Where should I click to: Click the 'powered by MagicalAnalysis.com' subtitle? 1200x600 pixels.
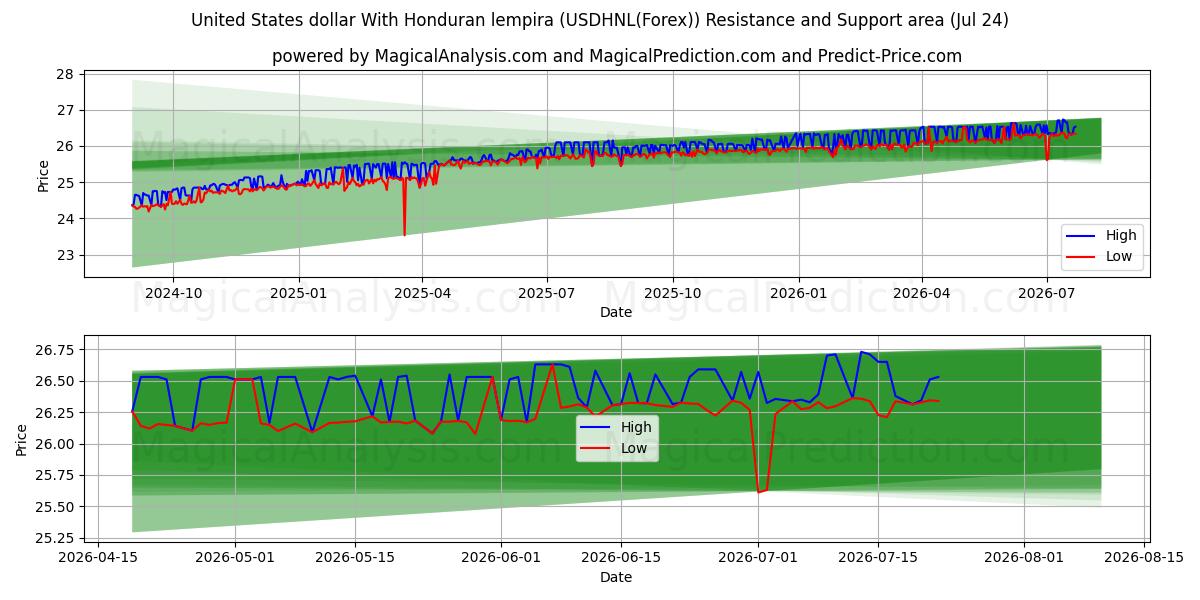[617, 56]
